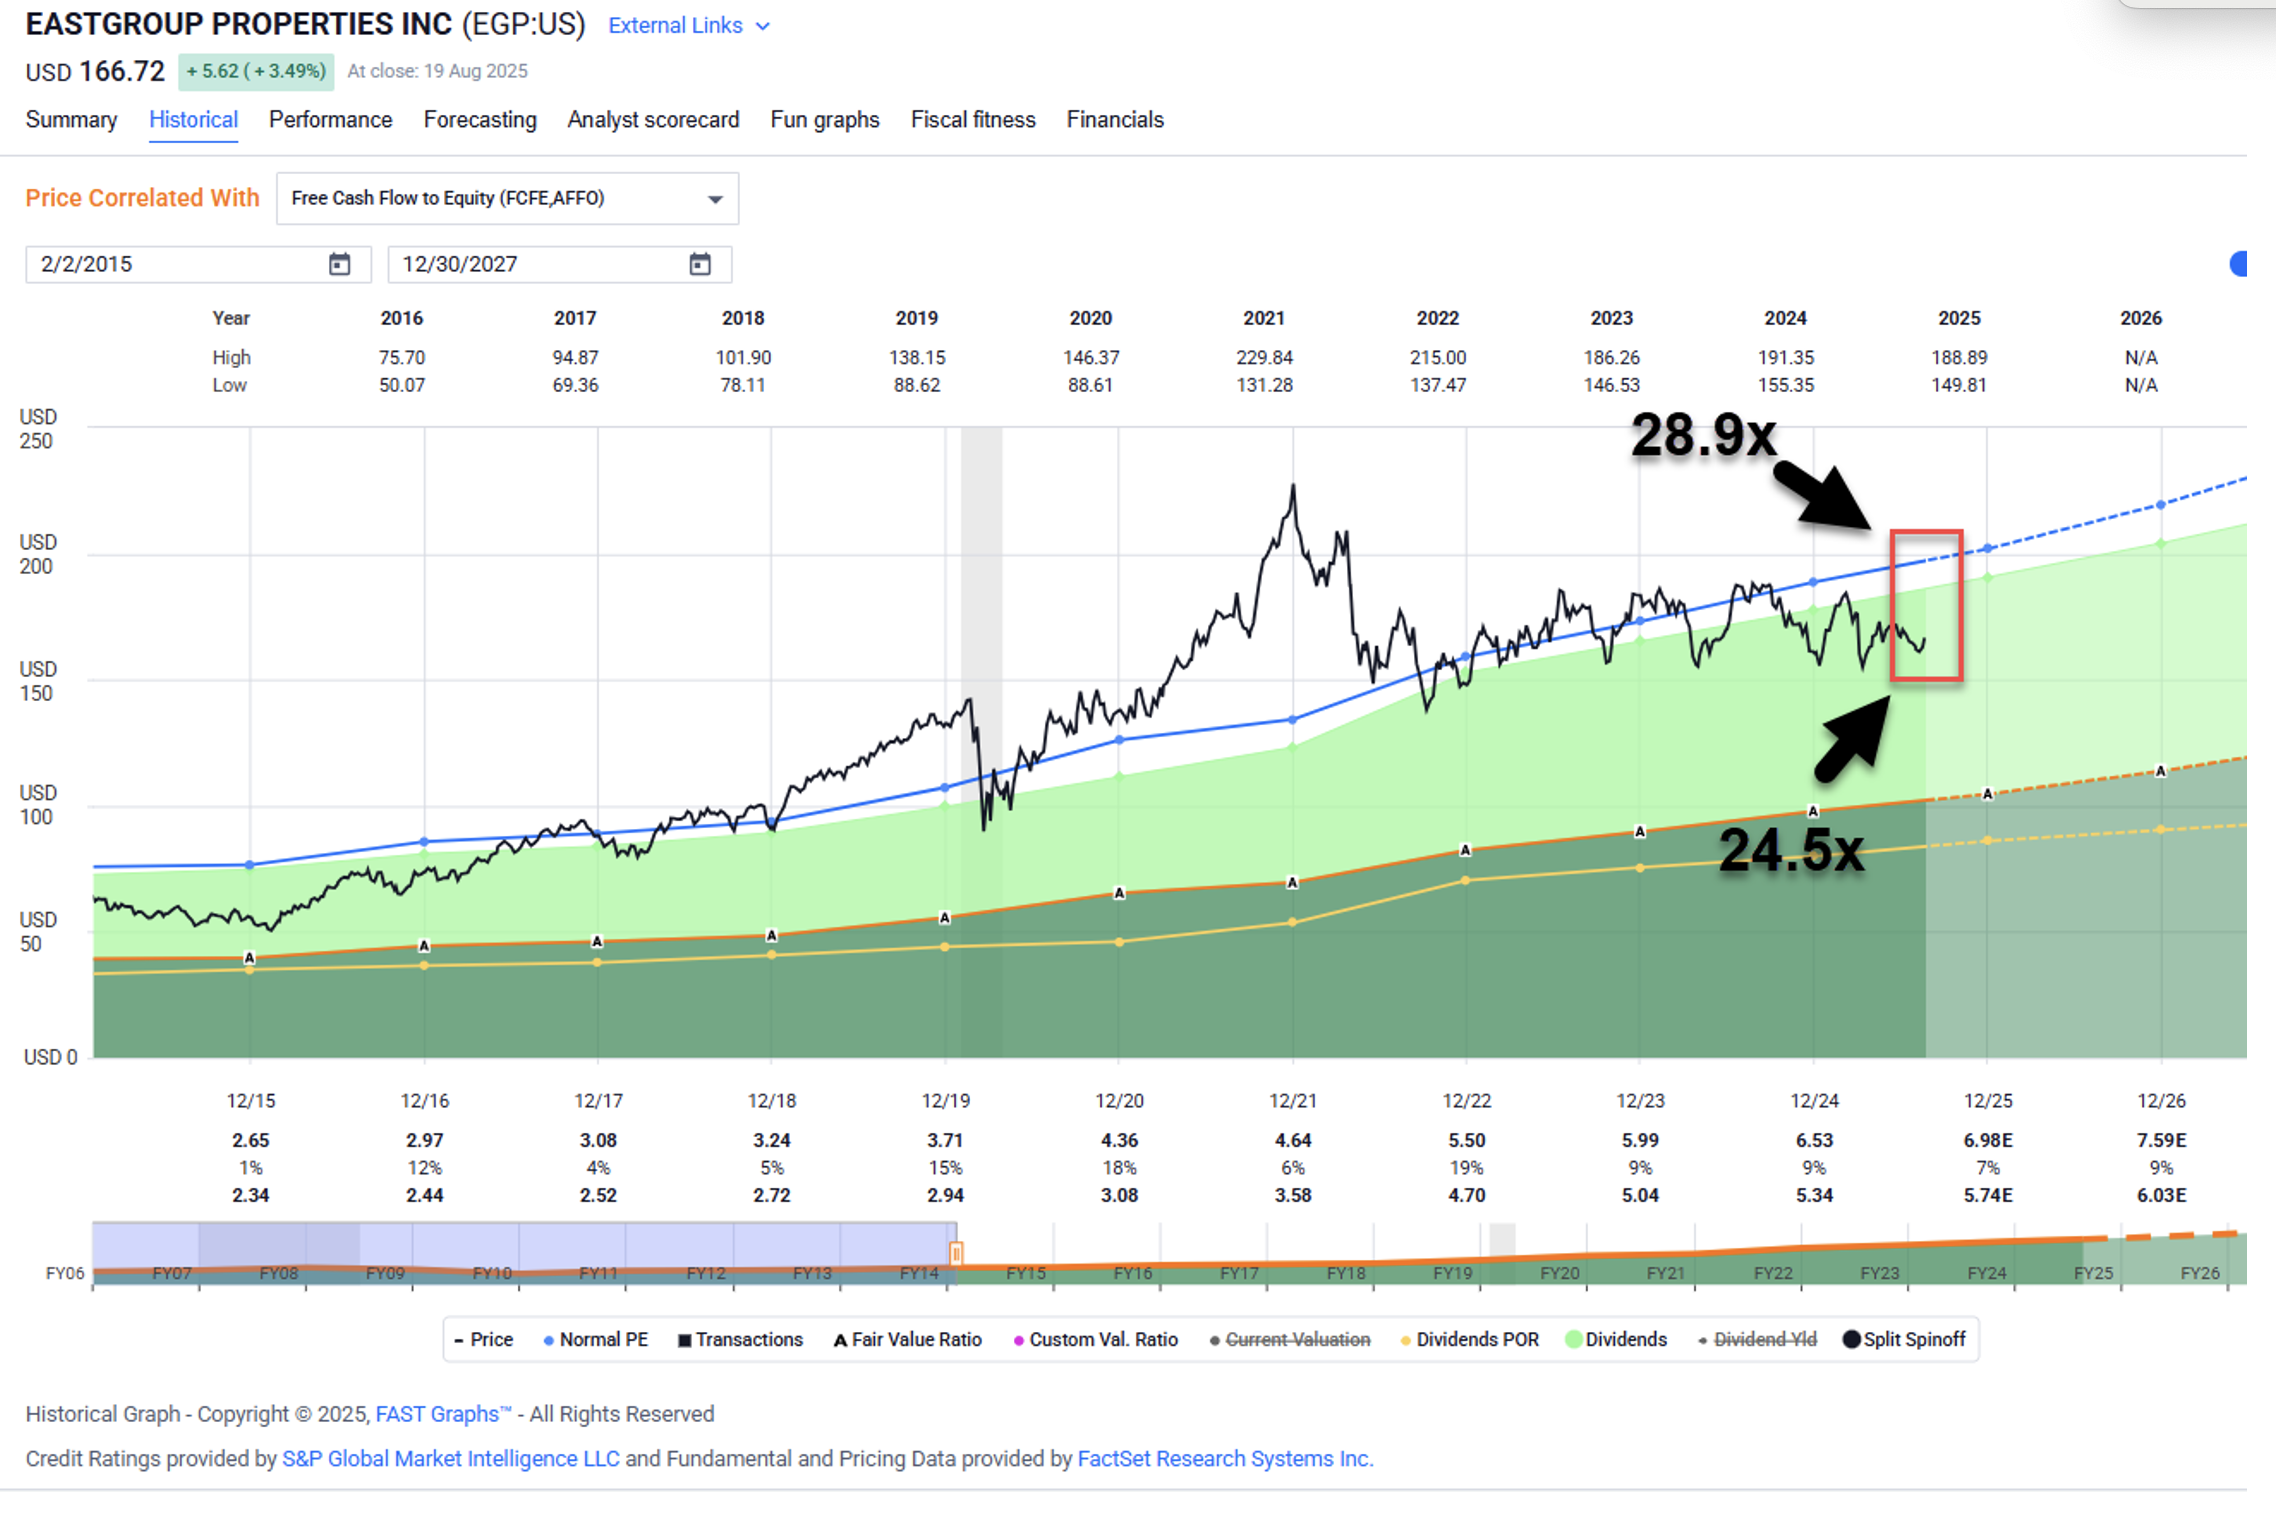
Task: Click the 2016 high value 75.70
Action: (402, 357)
